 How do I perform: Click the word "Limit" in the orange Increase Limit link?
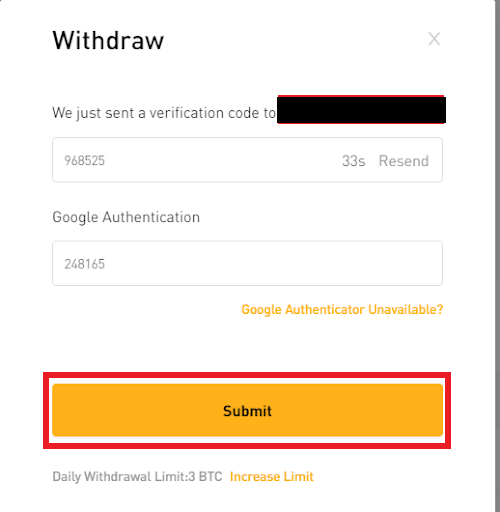(x=298, y=477)
